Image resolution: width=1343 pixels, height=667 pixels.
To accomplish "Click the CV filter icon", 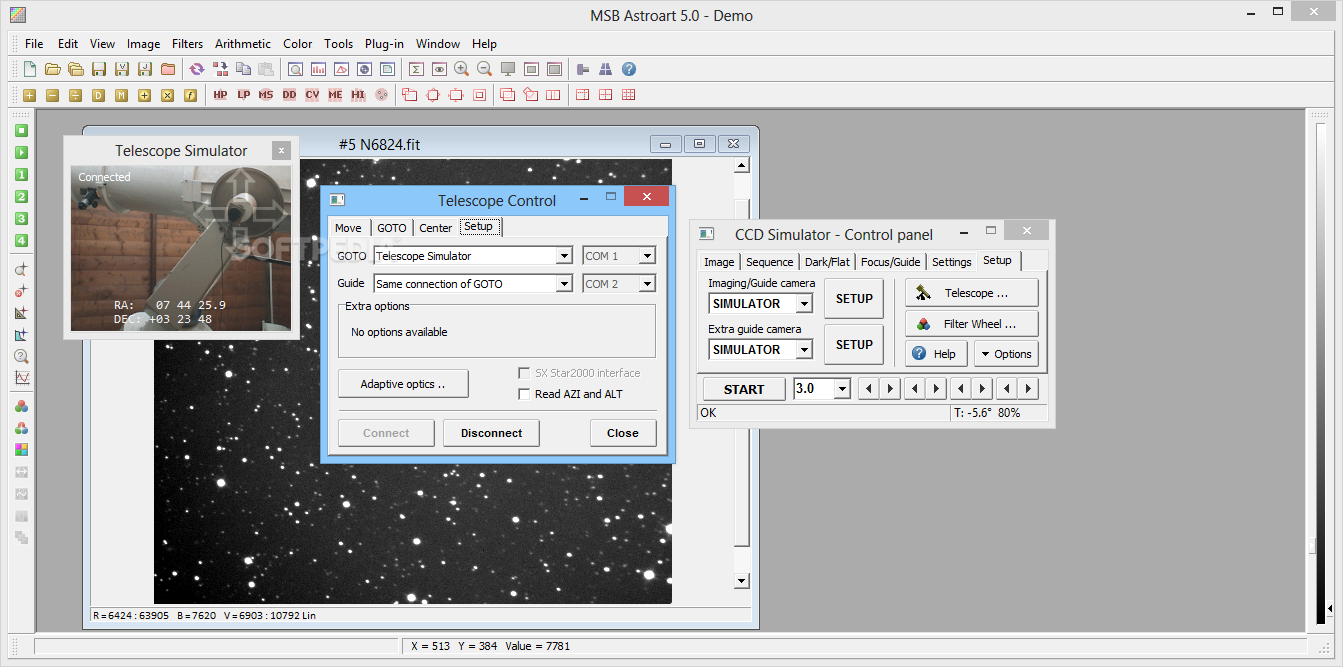I will 312,95.
